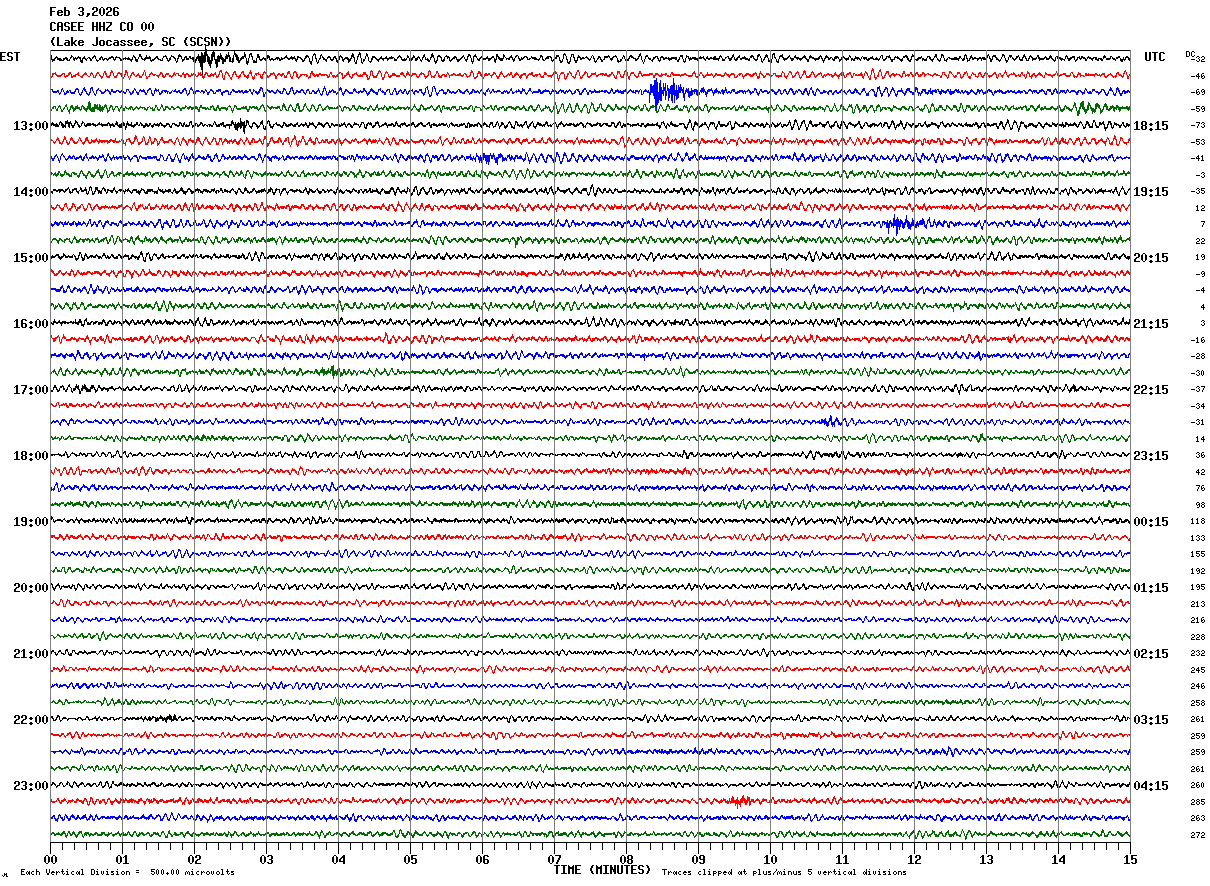Screen dimensions: 1210x886
Task: Click the DC offset value '228'
Action: click(1198, 637)
